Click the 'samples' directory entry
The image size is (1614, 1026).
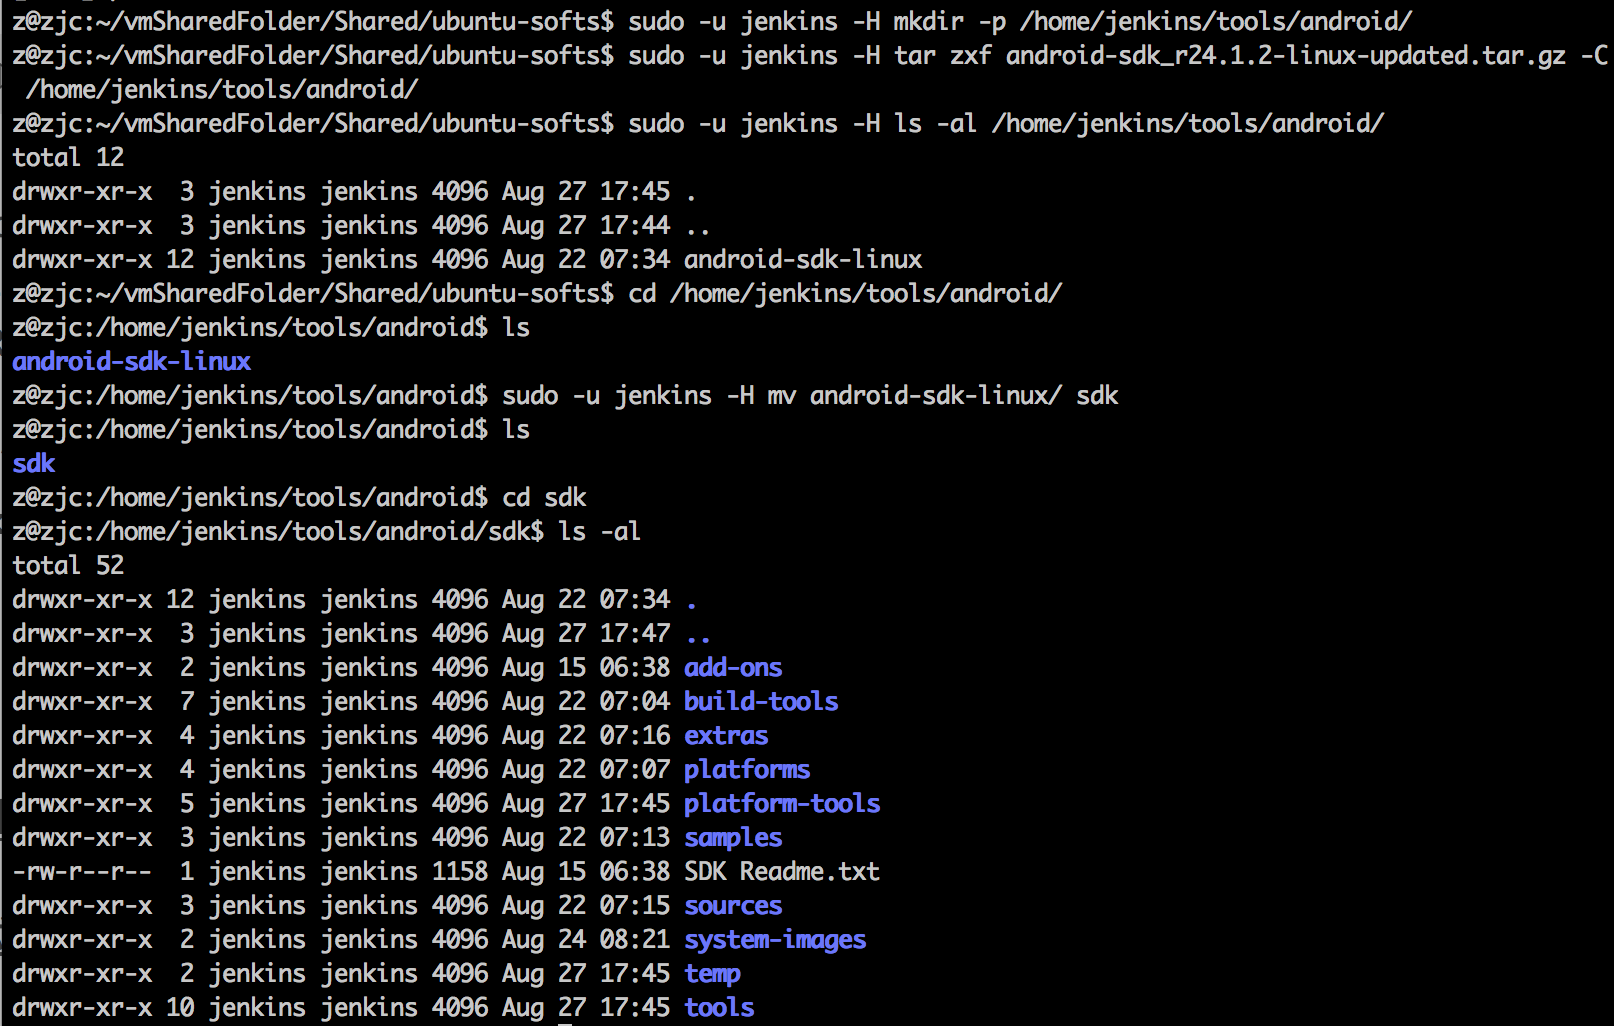[x=733, y=837]
